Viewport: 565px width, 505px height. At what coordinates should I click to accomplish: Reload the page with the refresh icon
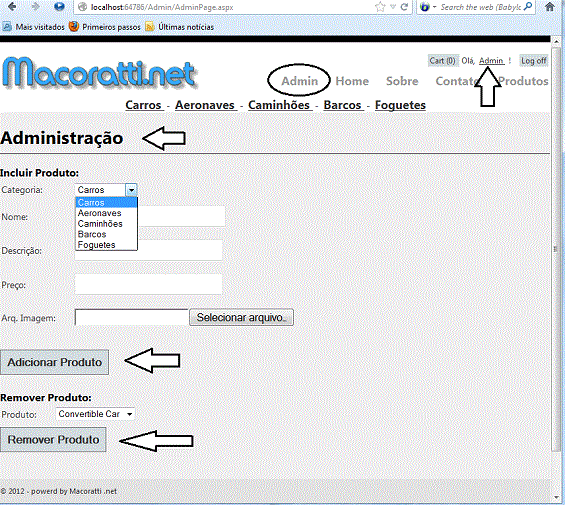pyautogui.click(x=404, y=7)
